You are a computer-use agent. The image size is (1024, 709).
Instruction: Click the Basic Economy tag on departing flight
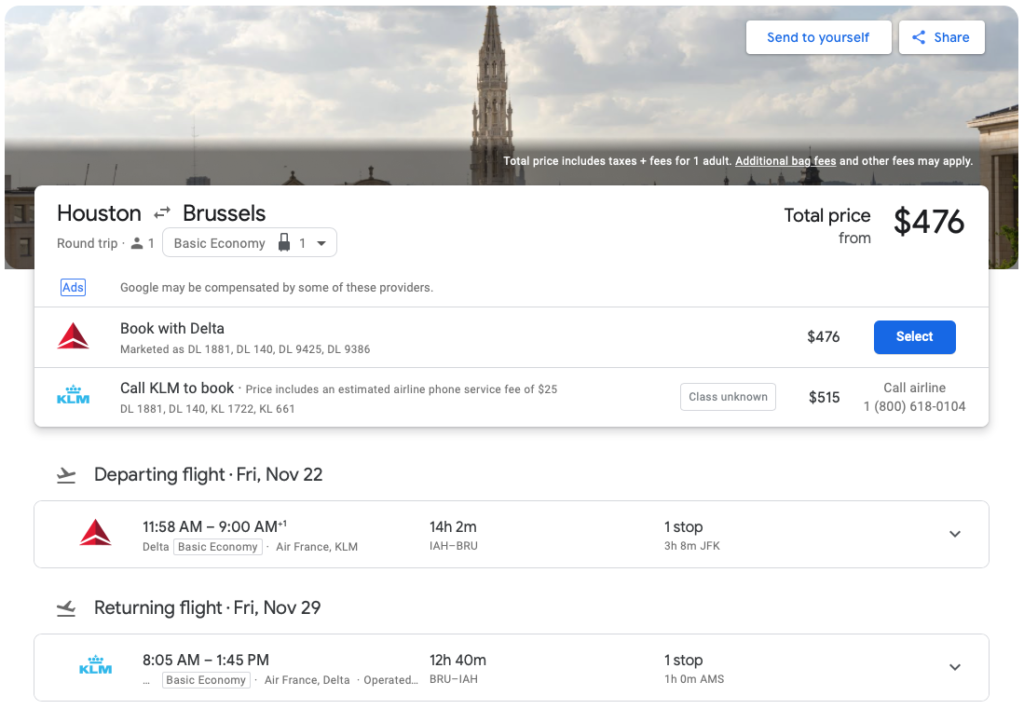pyautogui.click(x=217, y=547)
